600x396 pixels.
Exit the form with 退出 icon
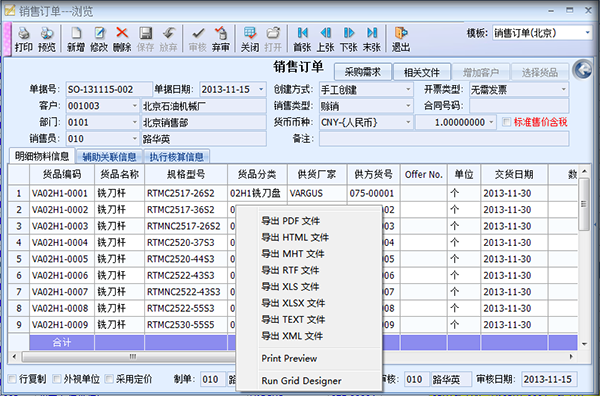pos(401,33)
